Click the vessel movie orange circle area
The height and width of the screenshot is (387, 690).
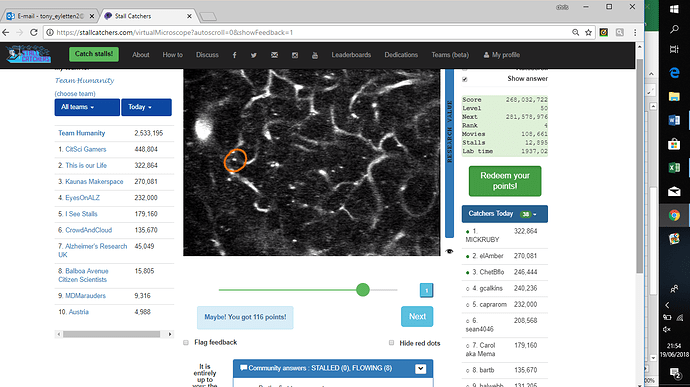(x=235, y=160)
